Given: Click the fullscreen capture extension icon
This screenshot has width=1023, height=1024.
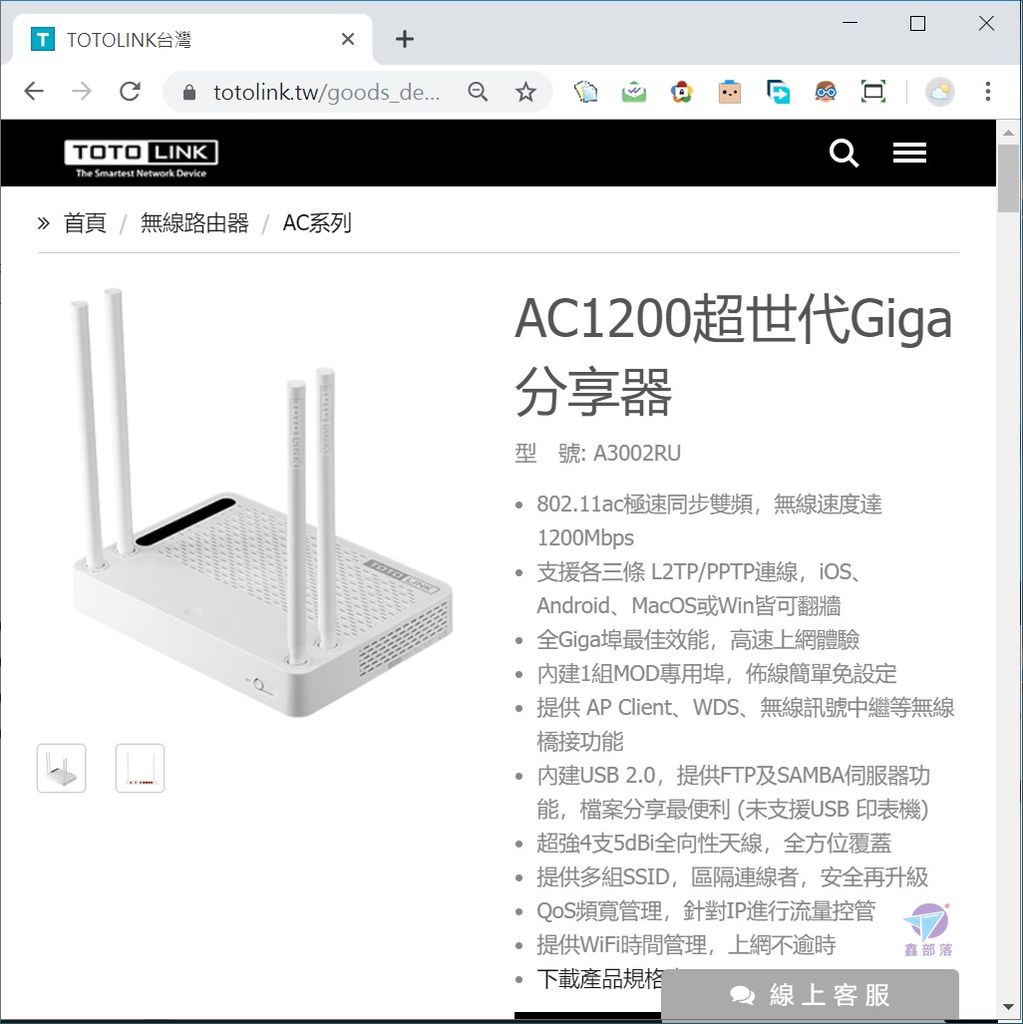Looking at the screenshot, I should click(x=873, y=92).
